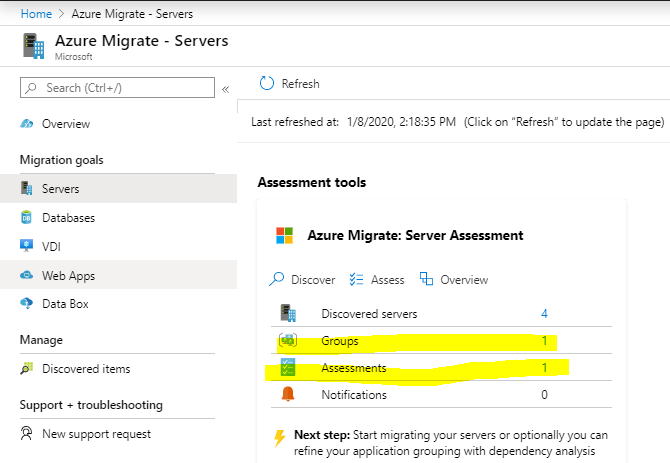Click the Refresh button label

(x=300, y=84)
